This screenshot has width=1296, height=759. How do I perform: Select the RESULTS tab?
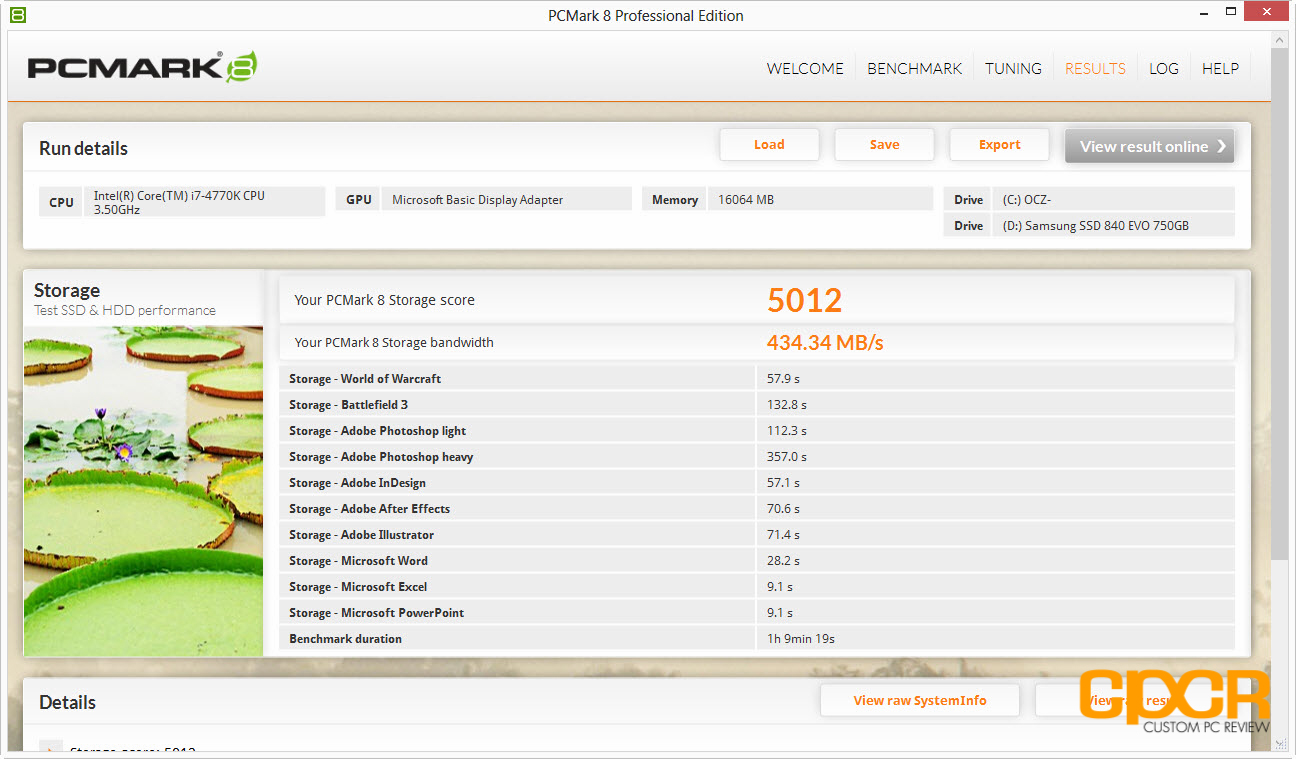click(x=1095, y=69)
